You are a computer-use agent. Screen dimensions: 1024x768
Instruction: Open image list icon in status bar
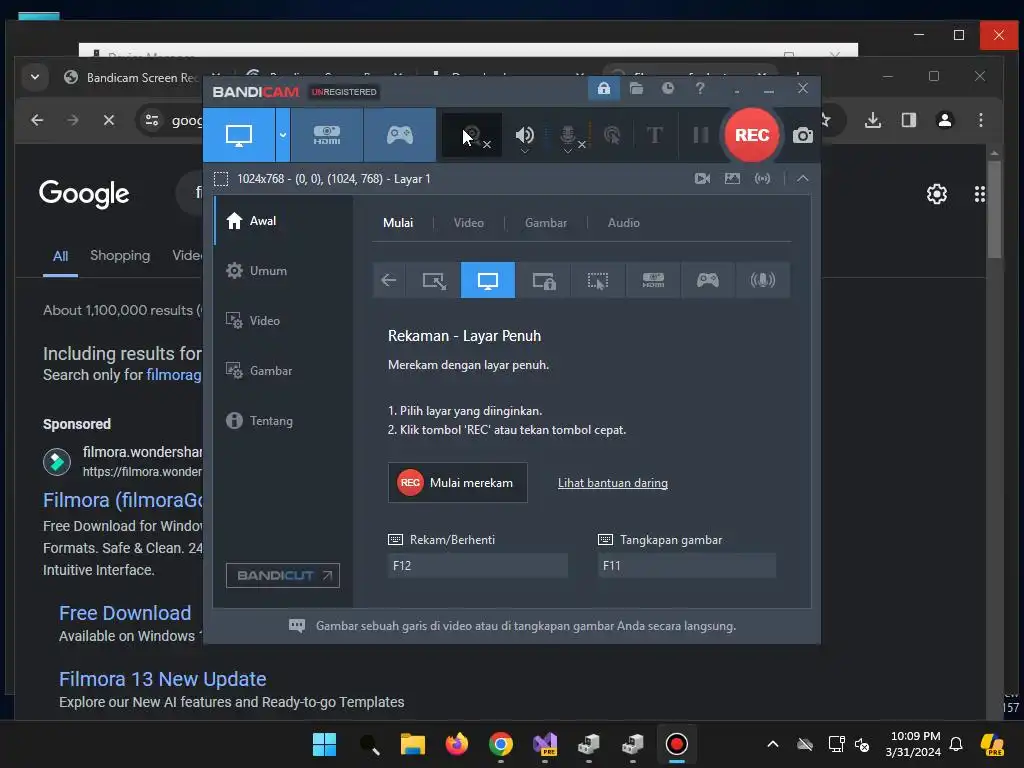coord(732,178)
